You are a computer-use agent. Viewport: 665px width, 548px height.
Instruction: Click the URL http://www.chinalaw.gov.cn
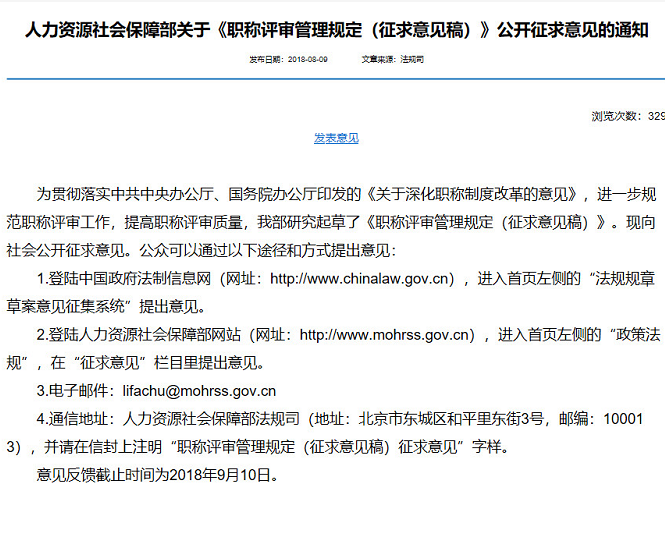point(359,279)
